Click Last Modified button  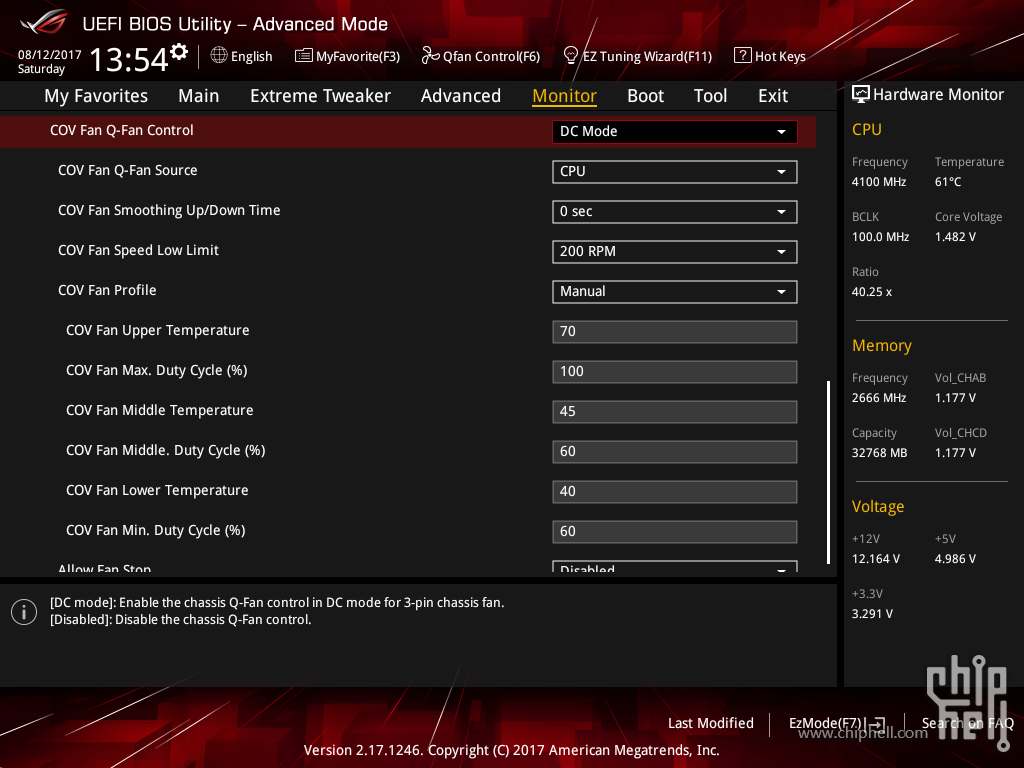point(711,723)
